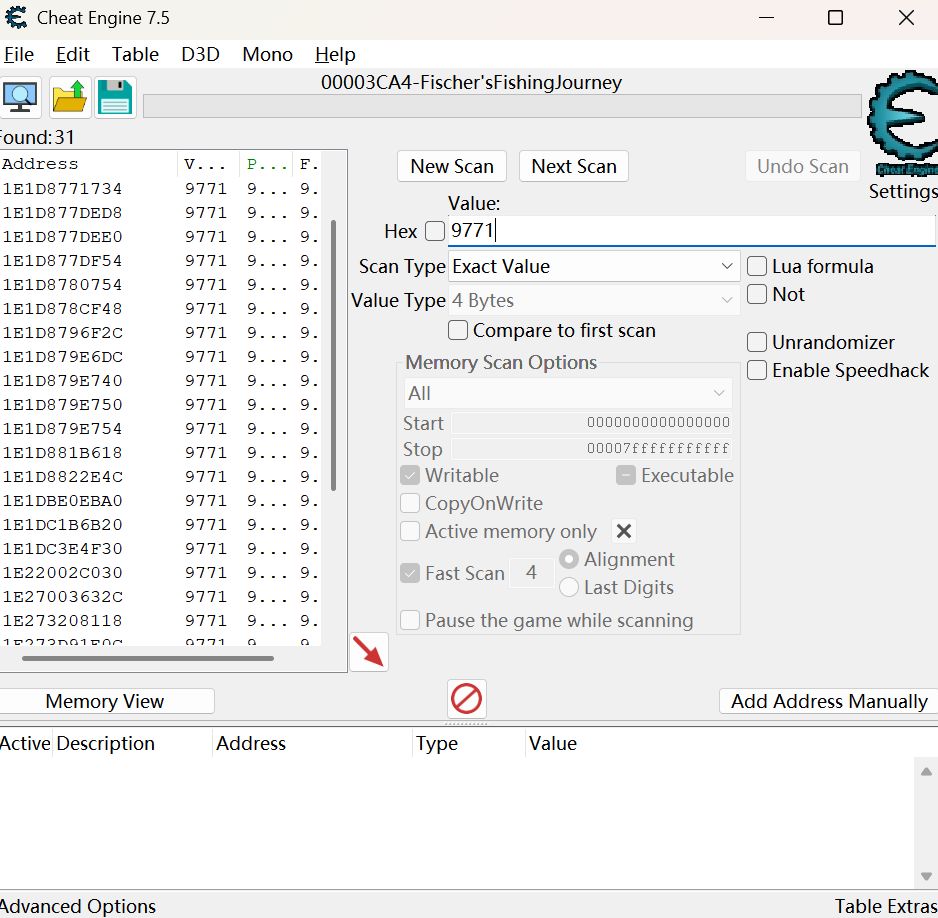Click the address table scroll down arrow
This screenshot has width=938, height=918.
coord(926,877)
